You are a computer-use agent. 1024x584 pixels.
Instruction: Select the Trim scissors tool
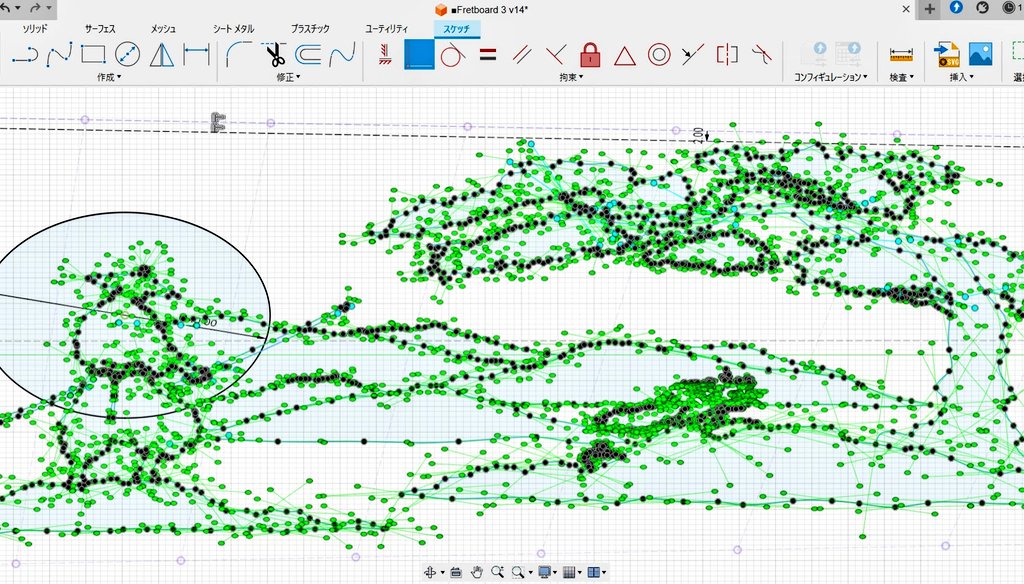coord(274,55)
